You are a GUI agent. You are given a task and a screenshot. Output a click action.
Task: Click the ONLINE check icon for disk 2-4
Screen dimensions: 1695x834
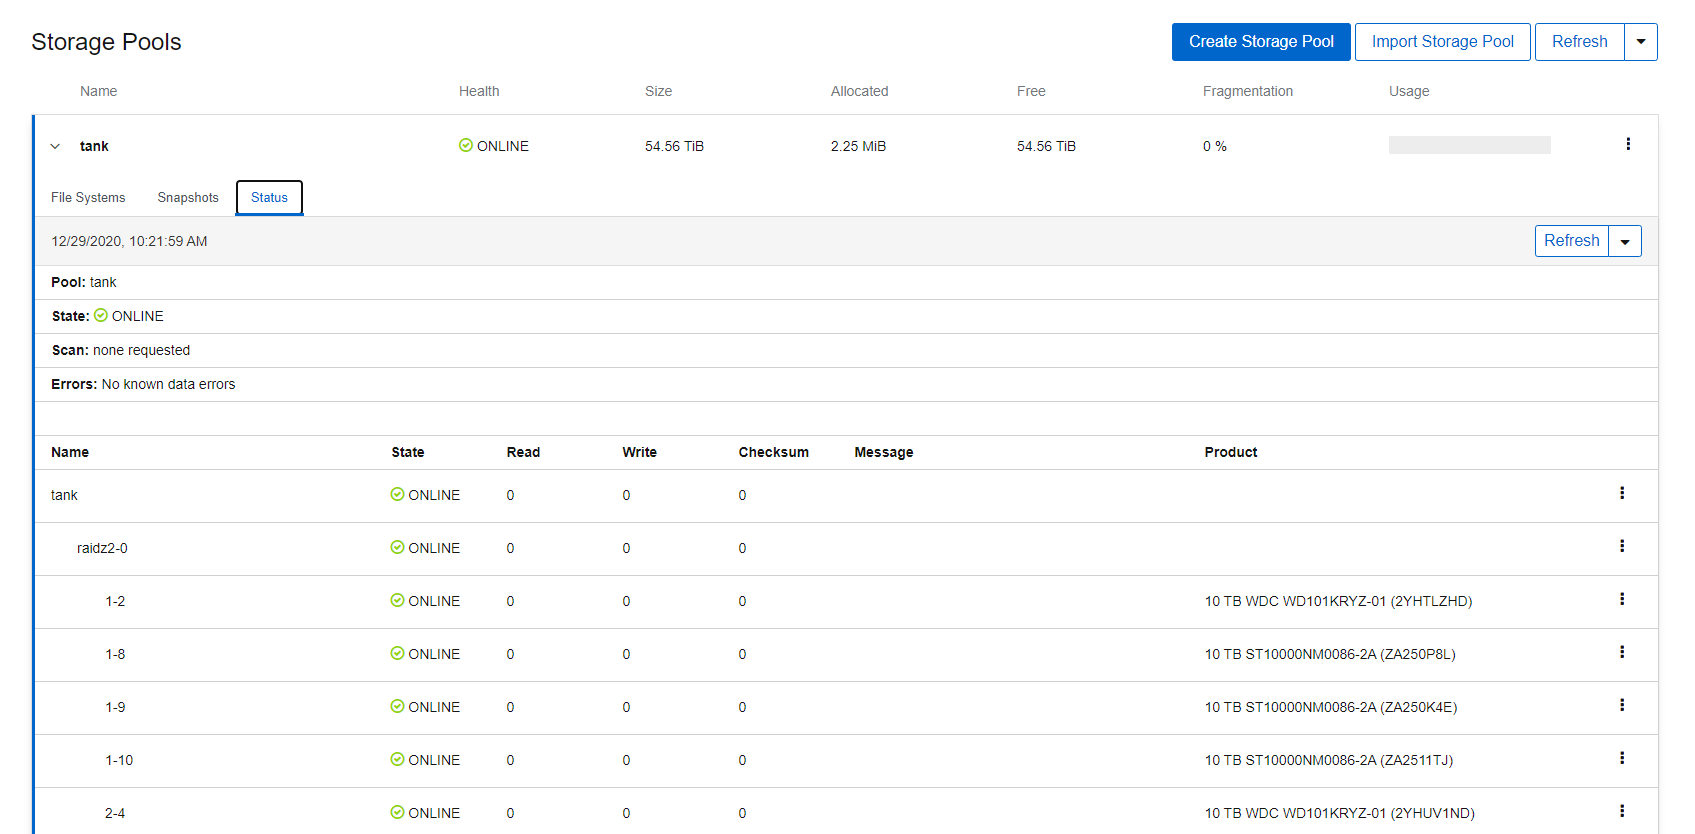click(397, 812)
